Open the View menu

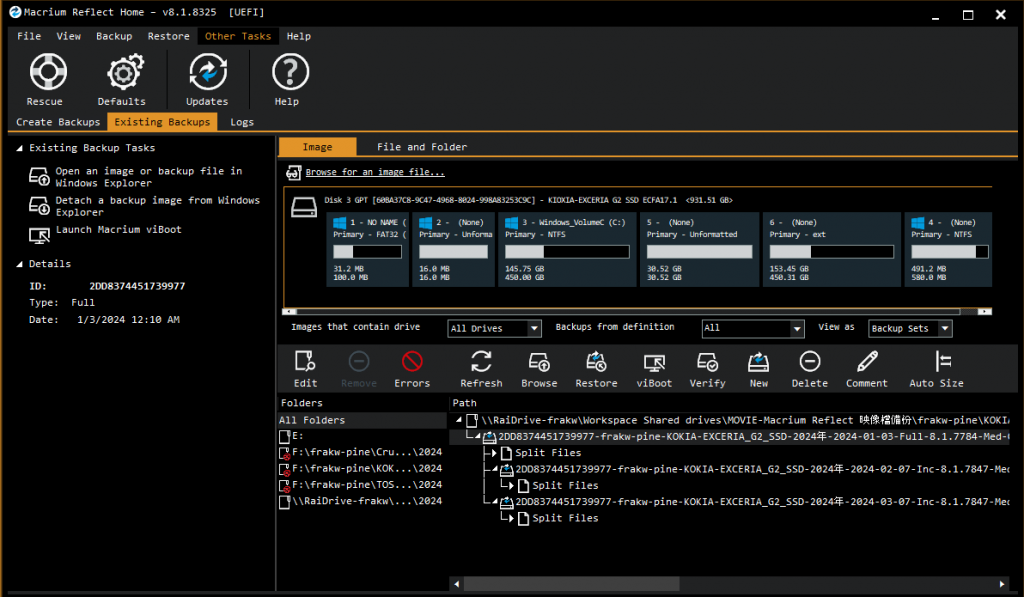pyautogui.click(x=69, y=36)
